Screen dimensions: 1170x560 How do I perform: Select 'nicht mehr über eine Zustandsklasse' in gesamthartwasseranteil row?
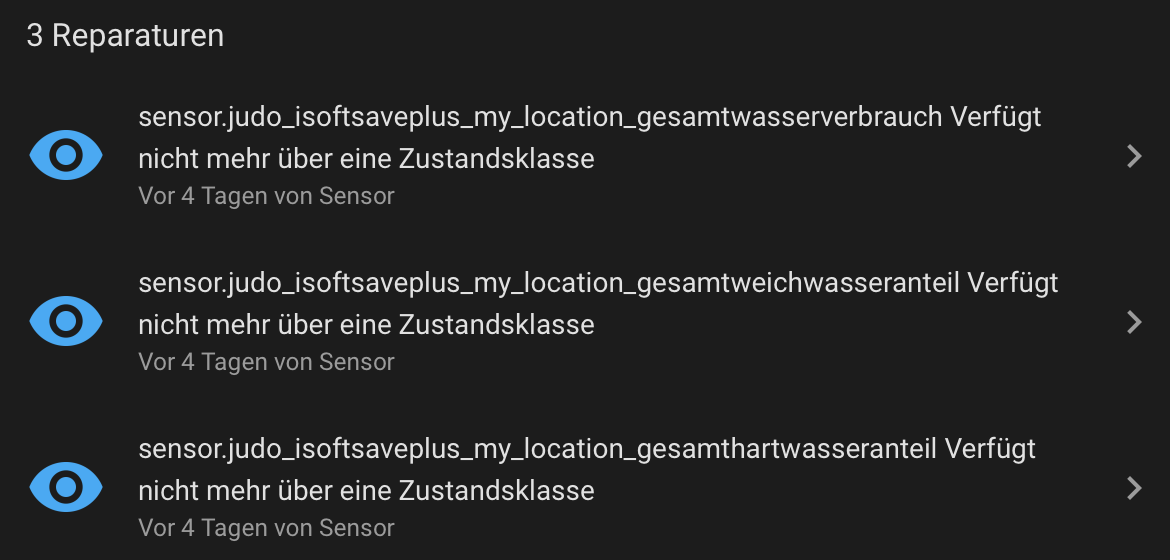tap(366, 490)
